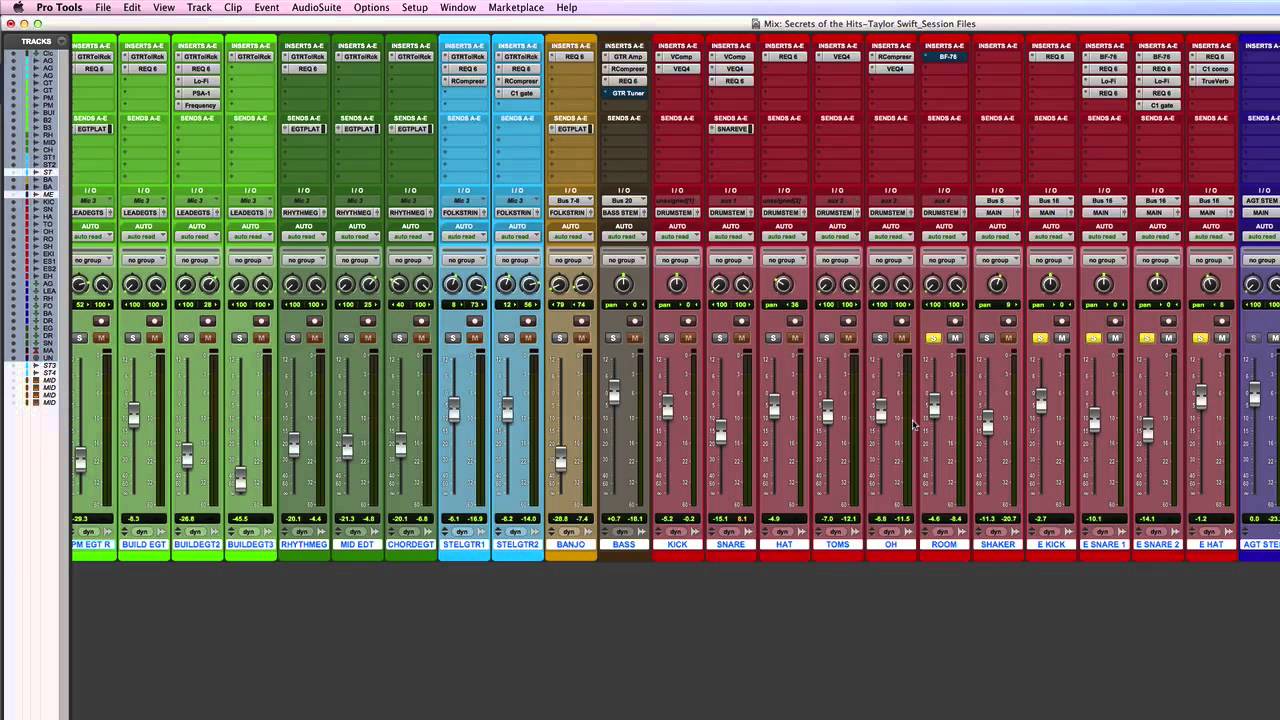Open the Setup menu
This screenshot has height=720, width=1280.
415,7
